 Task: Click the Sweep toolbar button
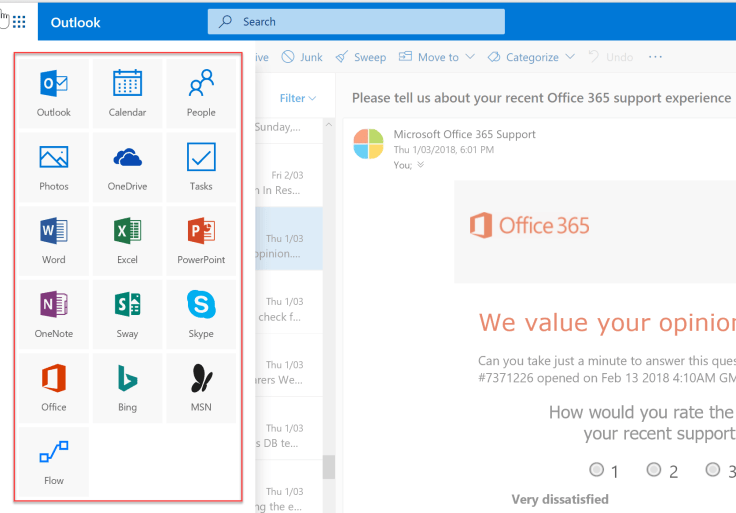point(361,57)
